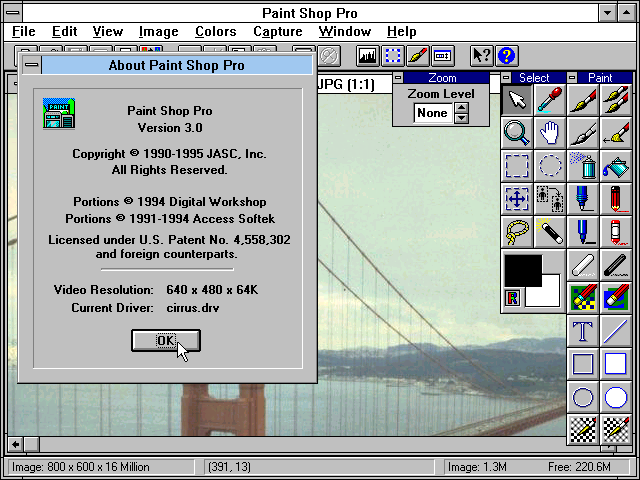The width and height of the screenshot is (640, 480).
Task: Increase Zoom Level with up arrow
Action: [461, 108]
